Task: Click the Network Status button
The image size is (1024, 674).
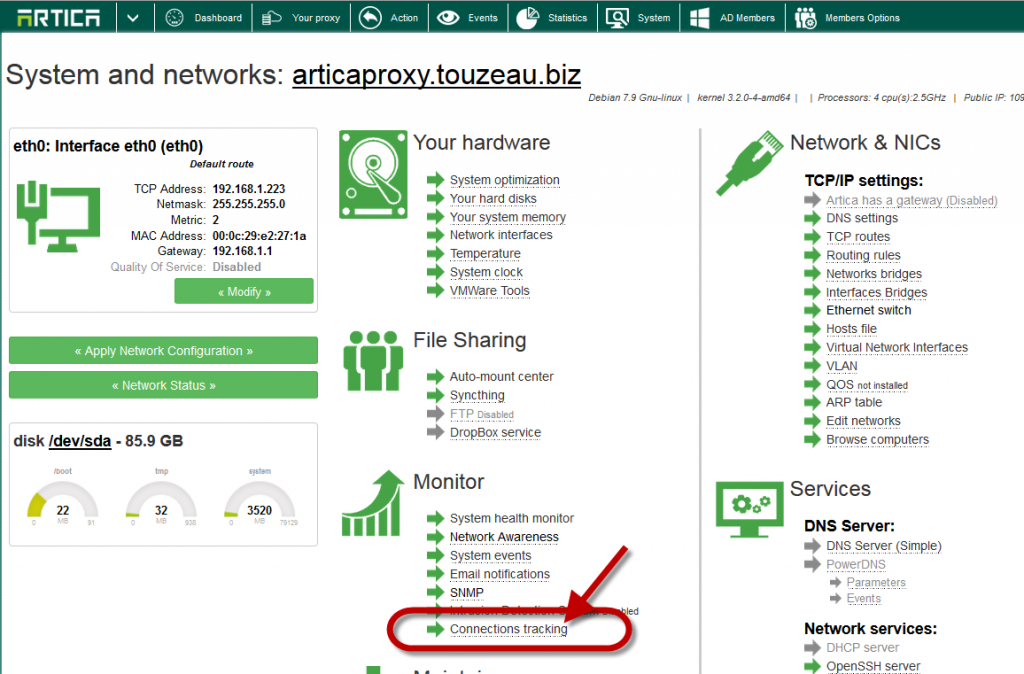Action: point(163,385)
